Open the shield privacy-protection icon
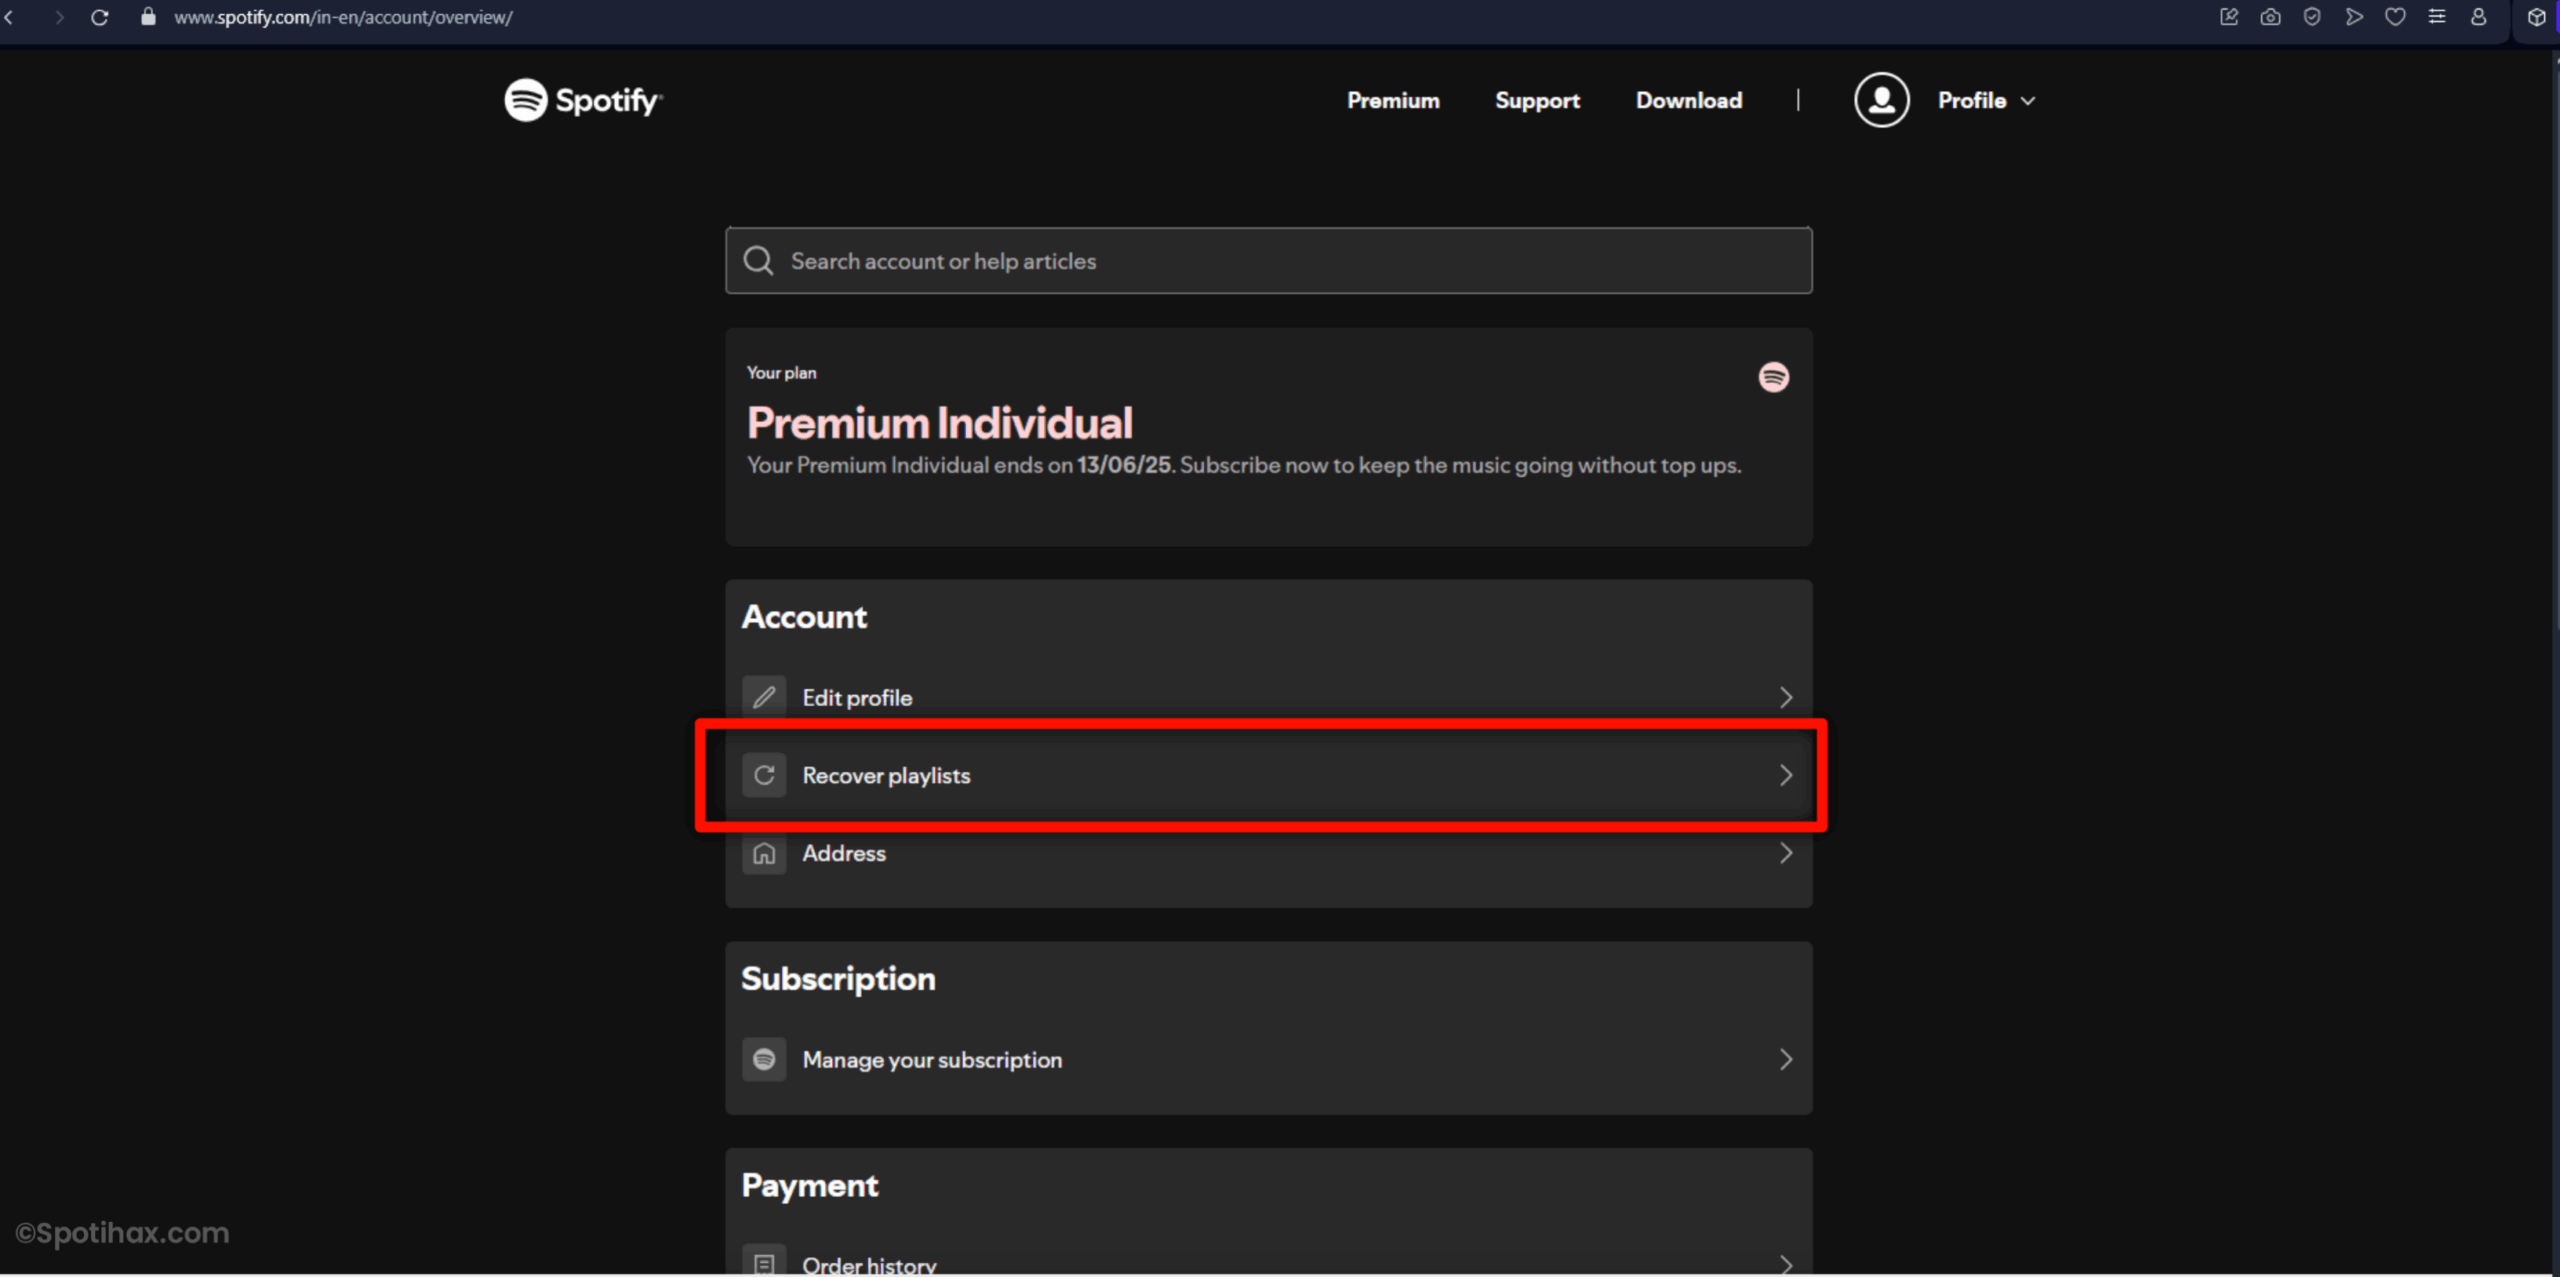2560x1277 pixels. 2311,16
